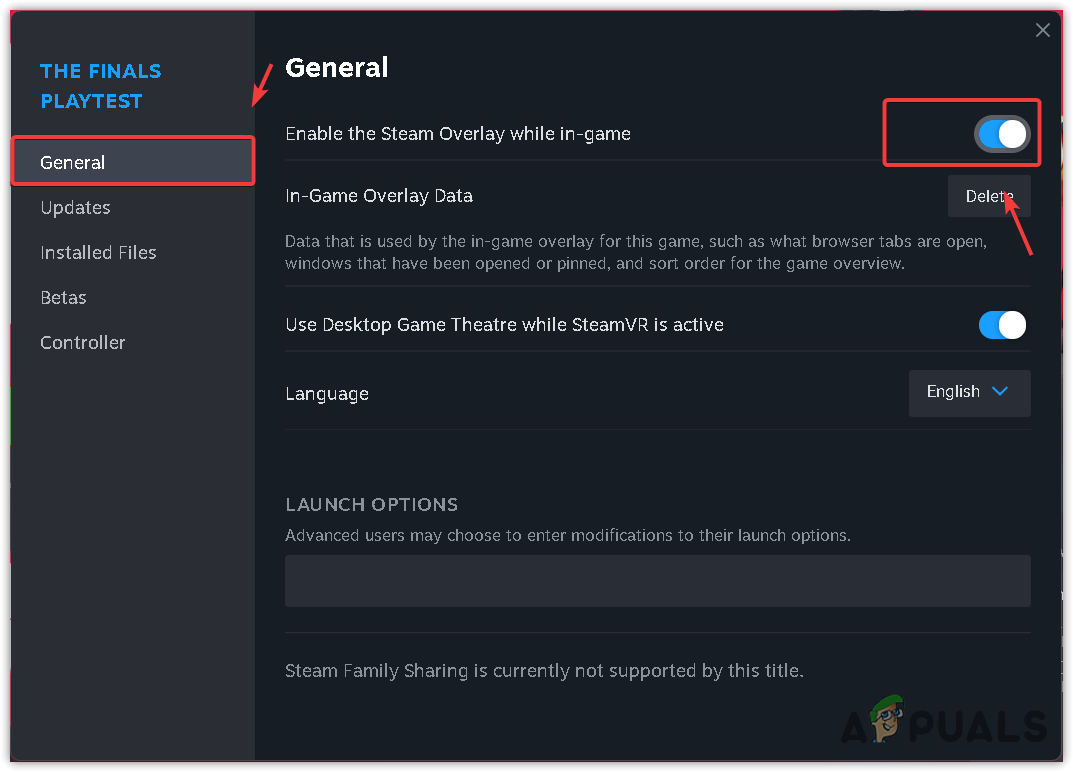Toggle the Steam Overlay while in-game switch
Screen dimensions: 1073x772
[x=1002, y=134]
